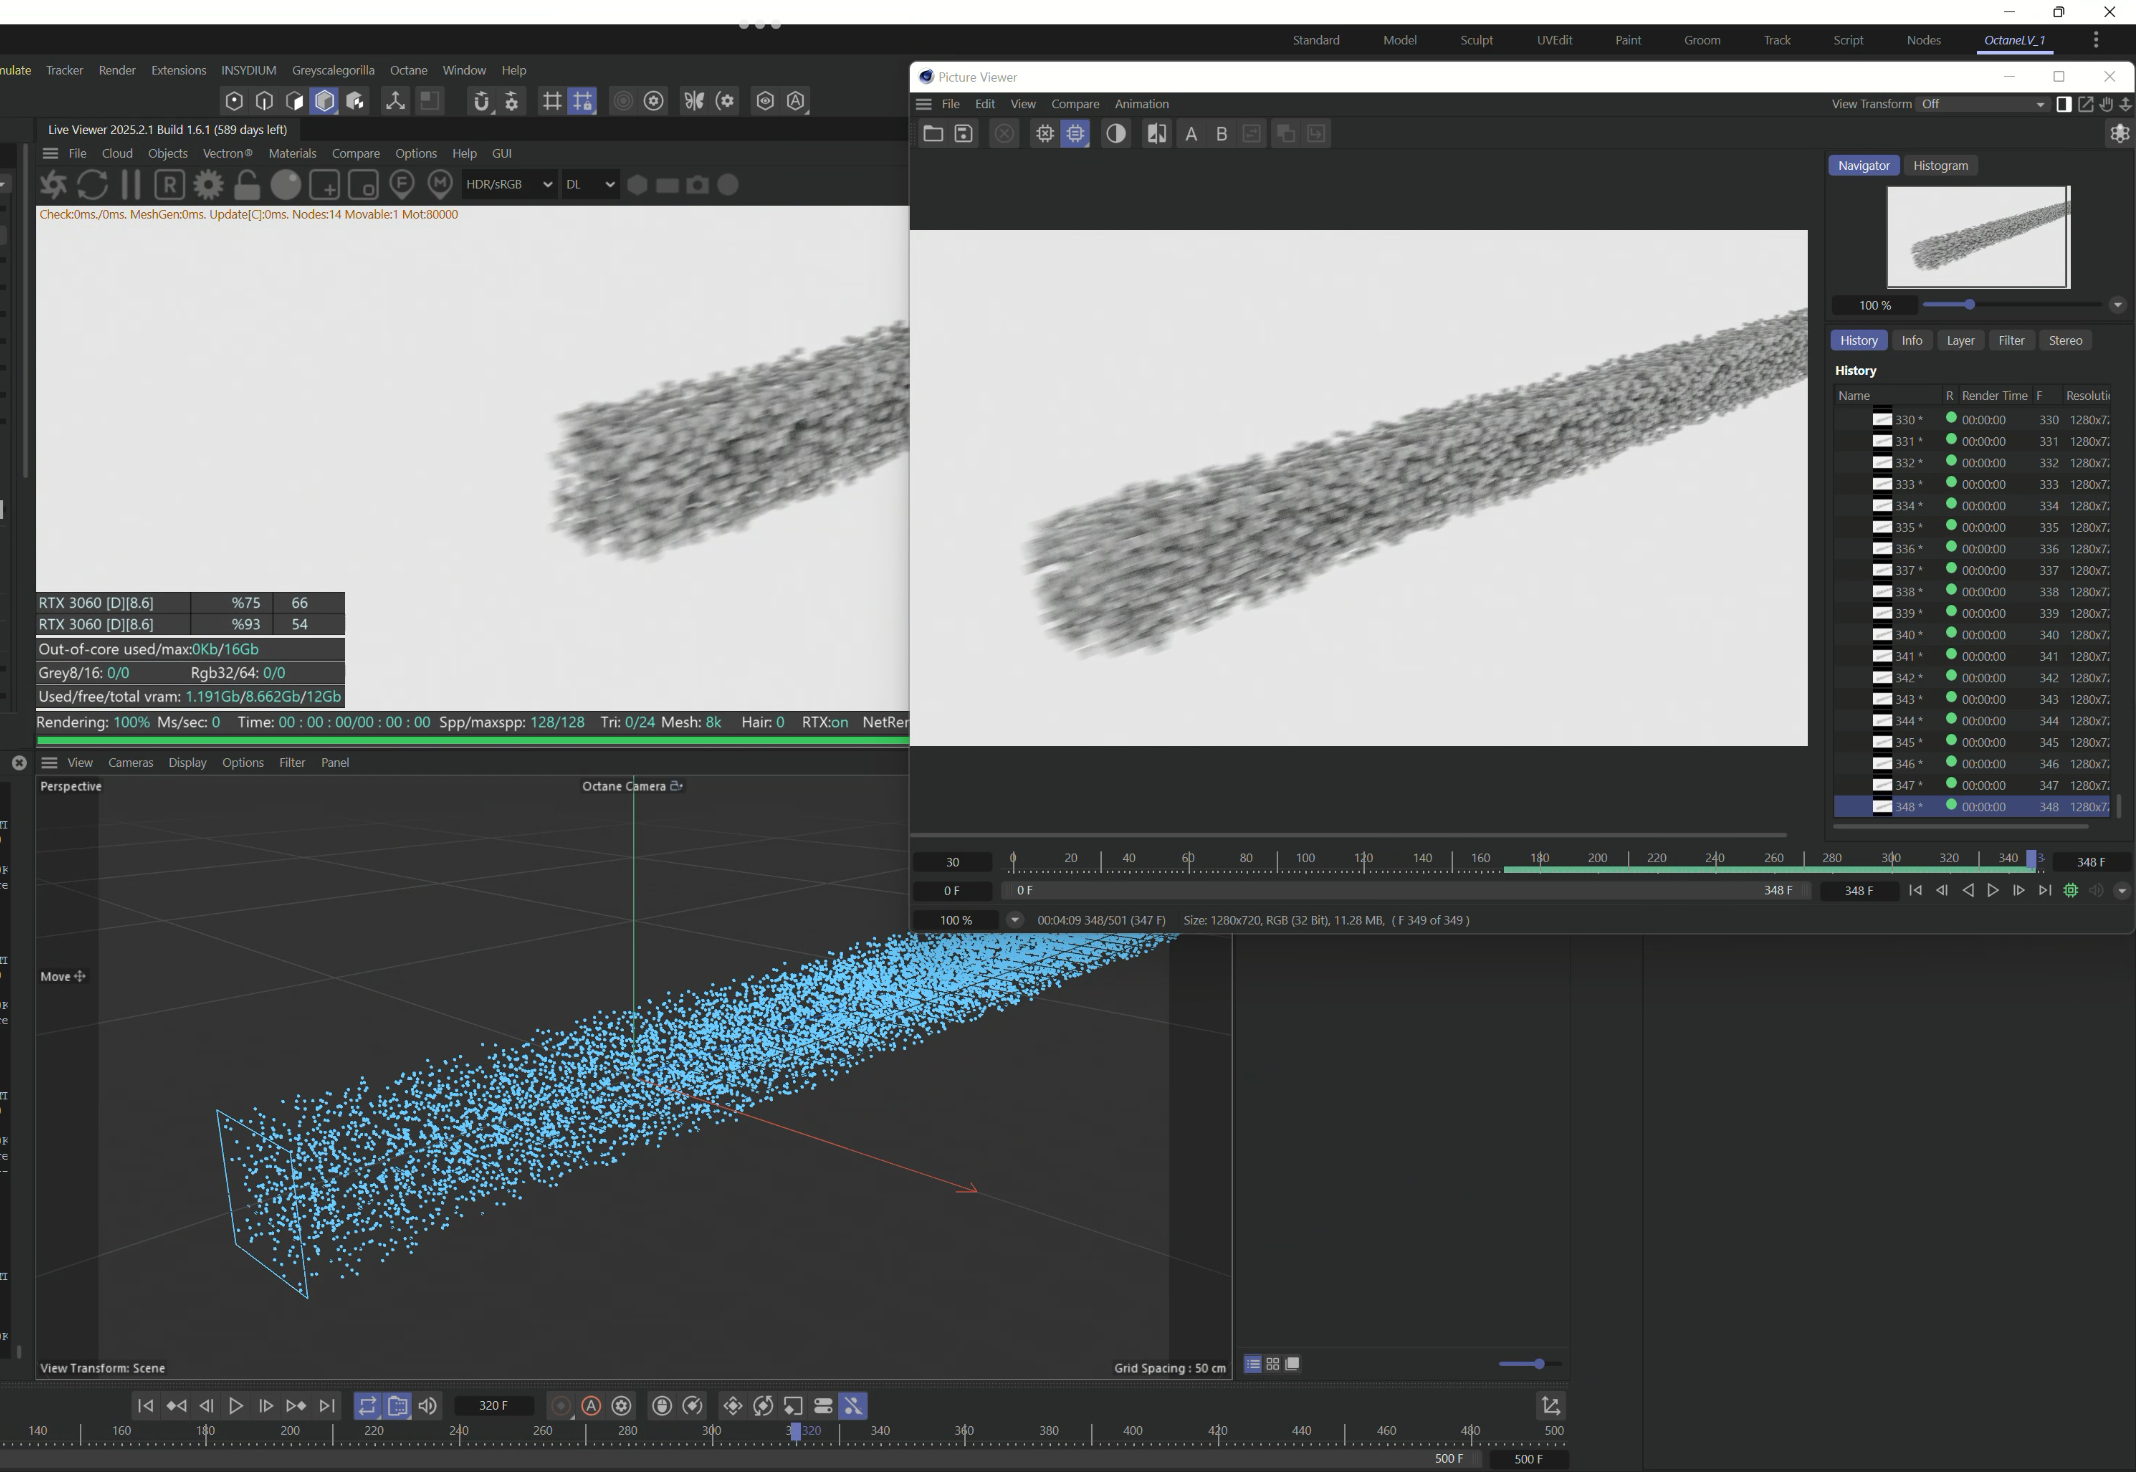Toggle loop playback in animation bar

(367, 1406)
